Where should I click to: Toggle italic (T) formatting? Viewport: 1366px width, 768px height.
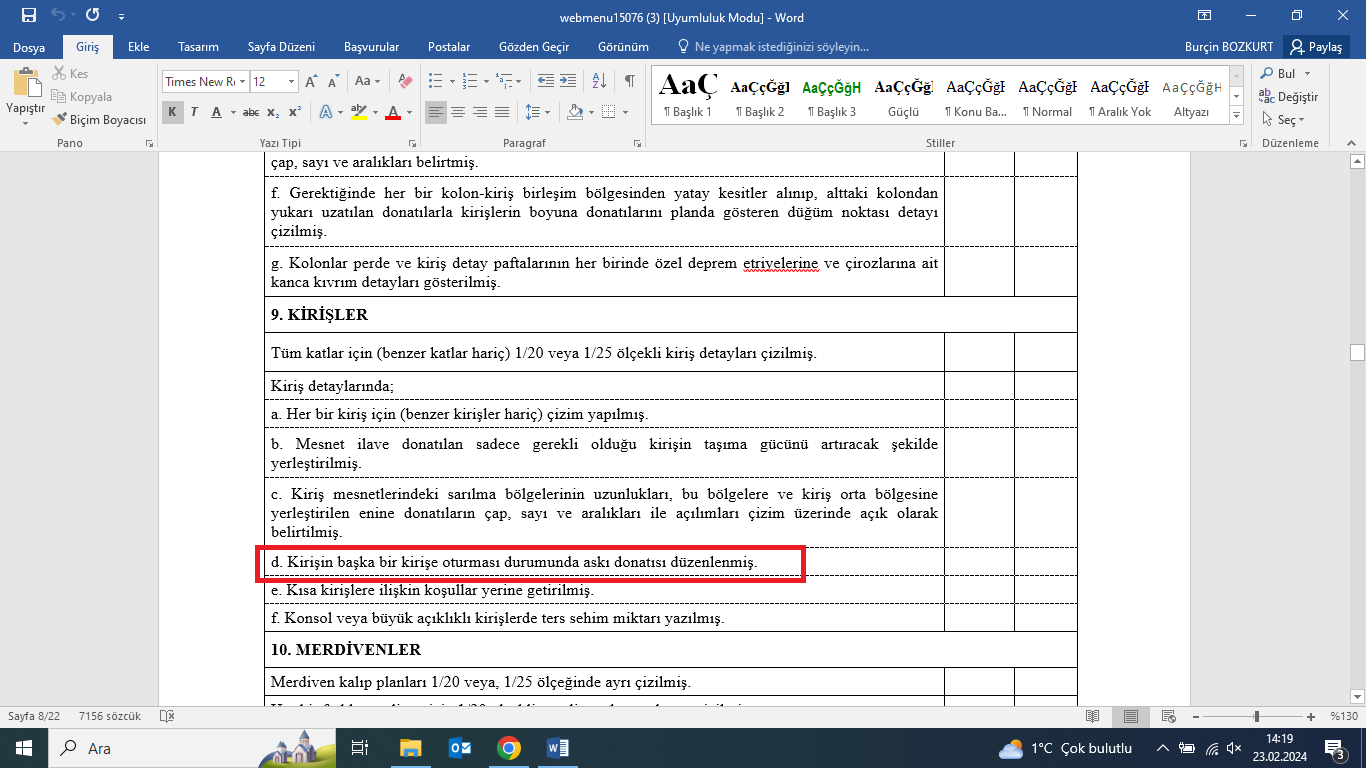point(194,112)
